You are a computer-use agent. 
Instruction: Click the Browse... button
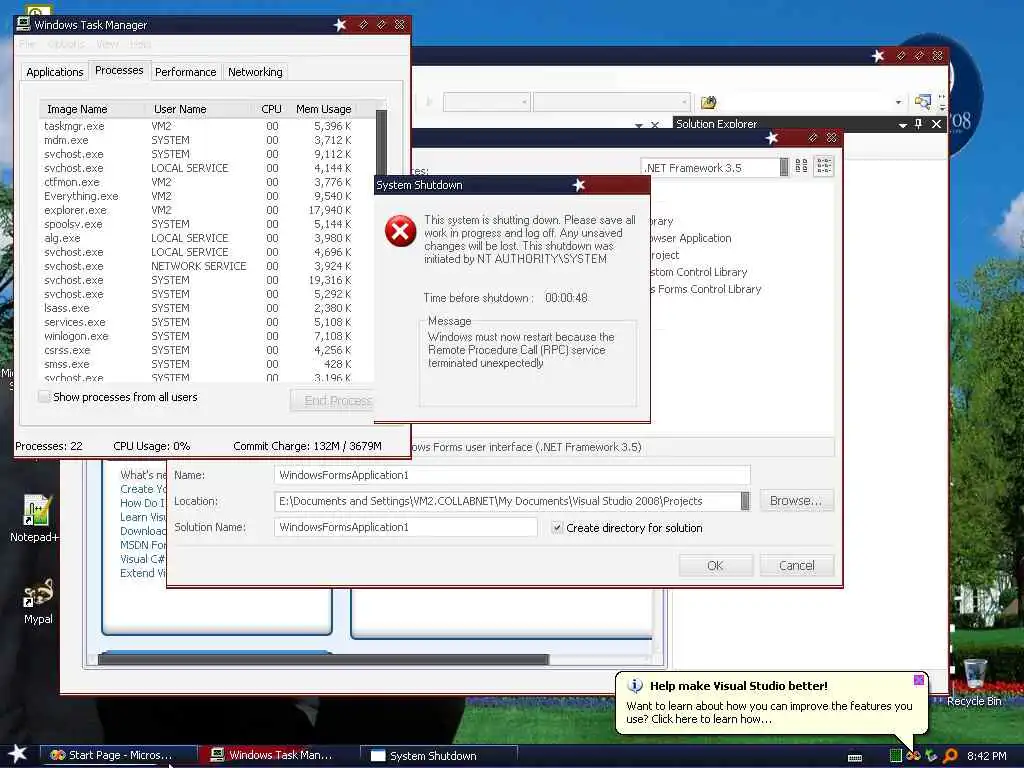pos(797,501)
